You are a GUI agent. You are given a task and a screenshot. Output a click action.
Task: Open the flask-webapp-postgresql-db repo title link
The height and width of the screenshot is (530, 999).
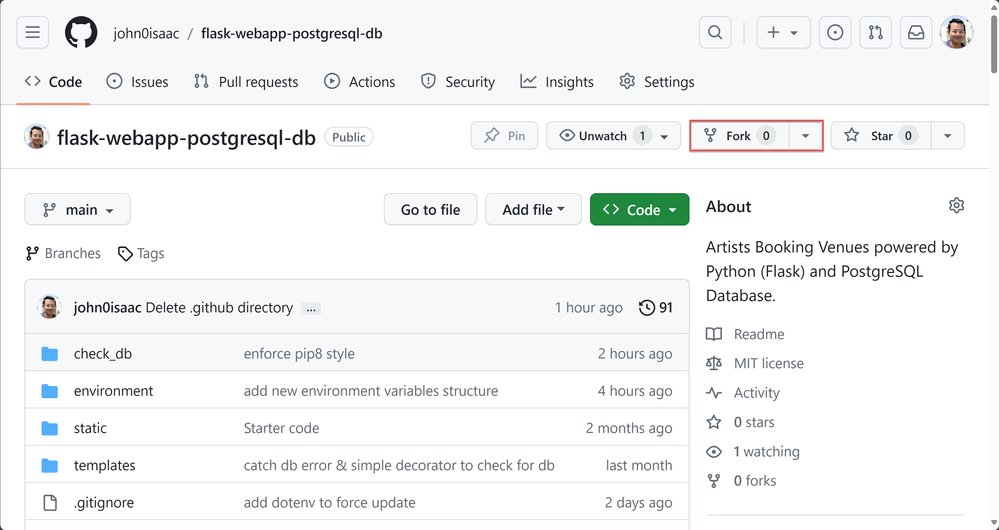pos(187,137)
